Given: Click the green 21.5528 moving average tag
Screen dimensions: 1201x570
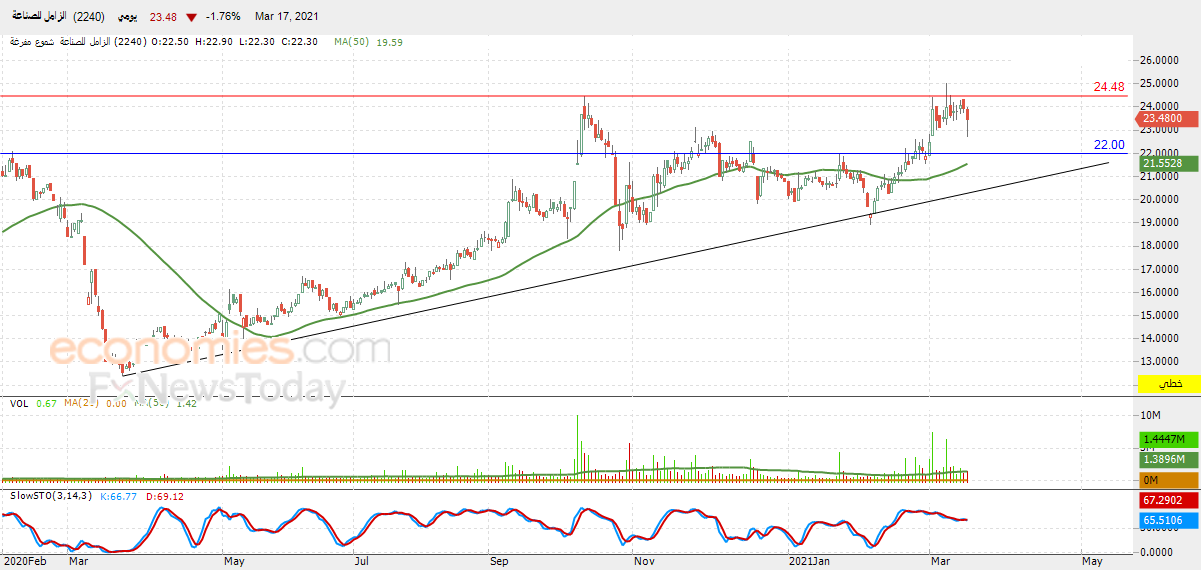Looking at the screenshot, I should [1168, 163].
